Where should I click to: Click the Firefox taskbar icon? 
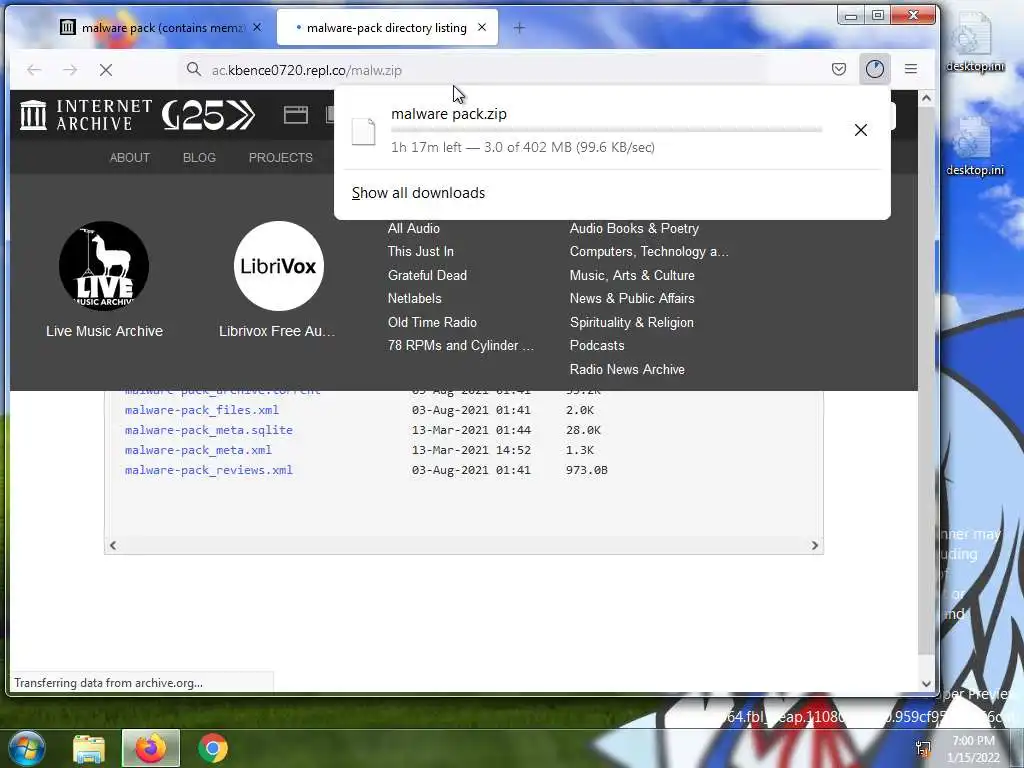(151, 748)
